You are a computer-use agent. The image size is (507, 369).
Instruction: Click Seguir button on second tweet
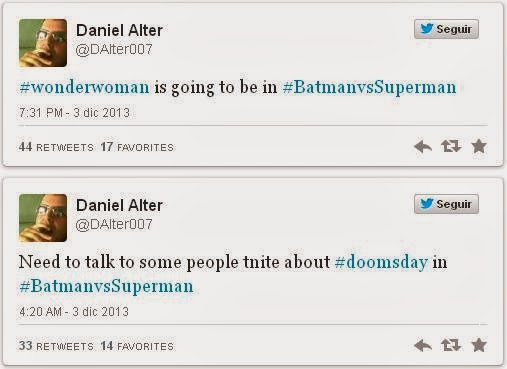pos(446,204)
